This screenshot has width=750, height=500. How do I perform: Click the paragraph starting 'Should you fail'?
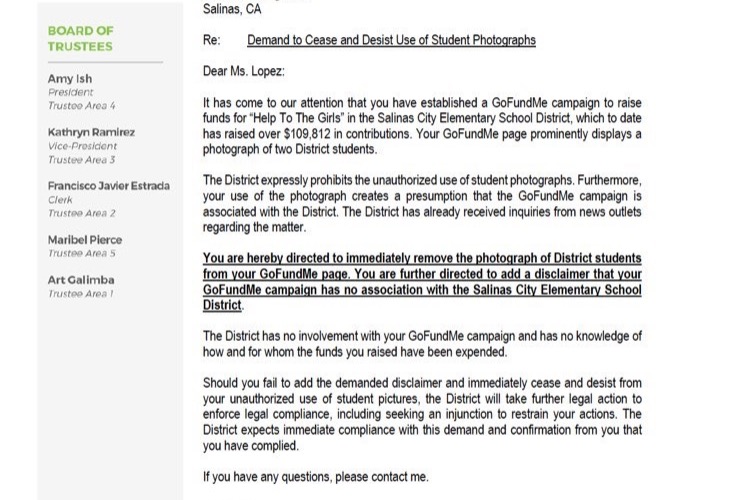coord(422,414)
